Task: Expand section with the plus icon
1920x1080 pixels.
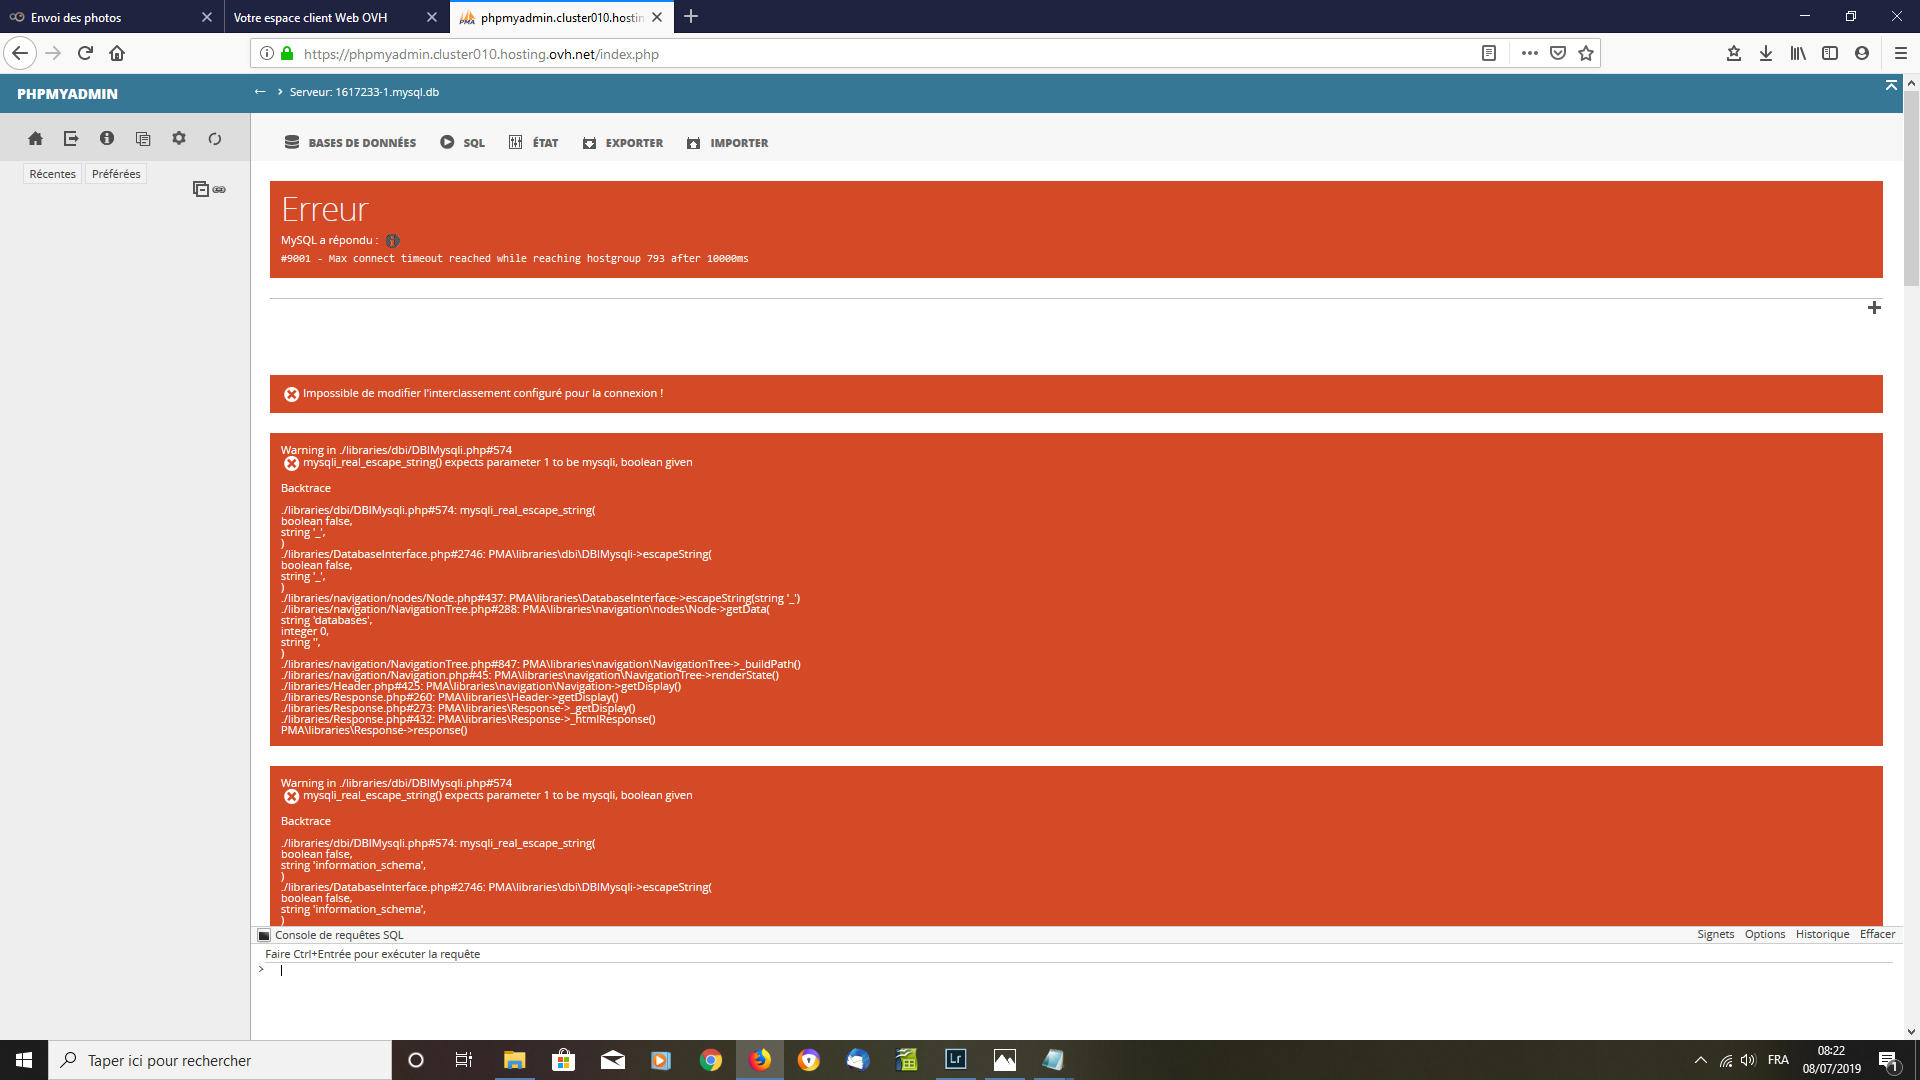Action: point(1874,308)
